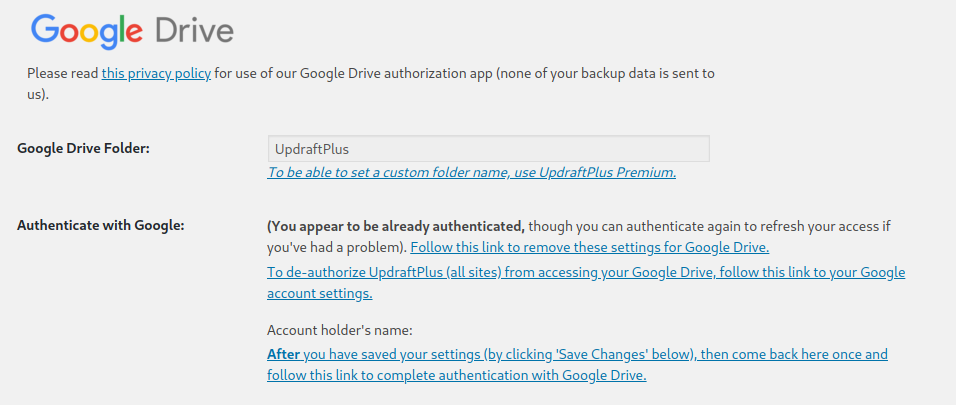
Task: Click the 'Account holder's name:' text
Action: (340, 331)
